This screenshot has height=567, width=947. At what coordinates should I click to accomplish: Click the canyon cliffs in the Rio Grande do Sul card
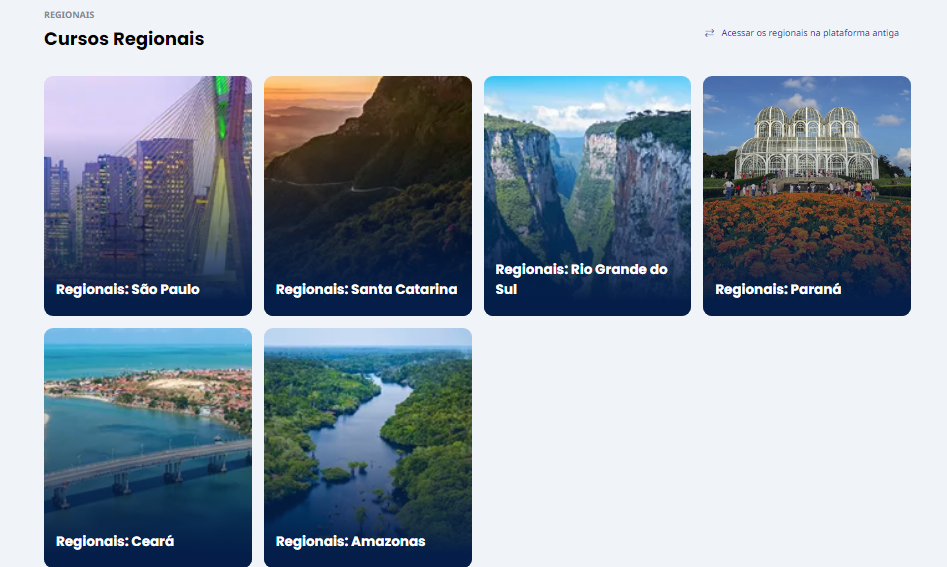587,187
